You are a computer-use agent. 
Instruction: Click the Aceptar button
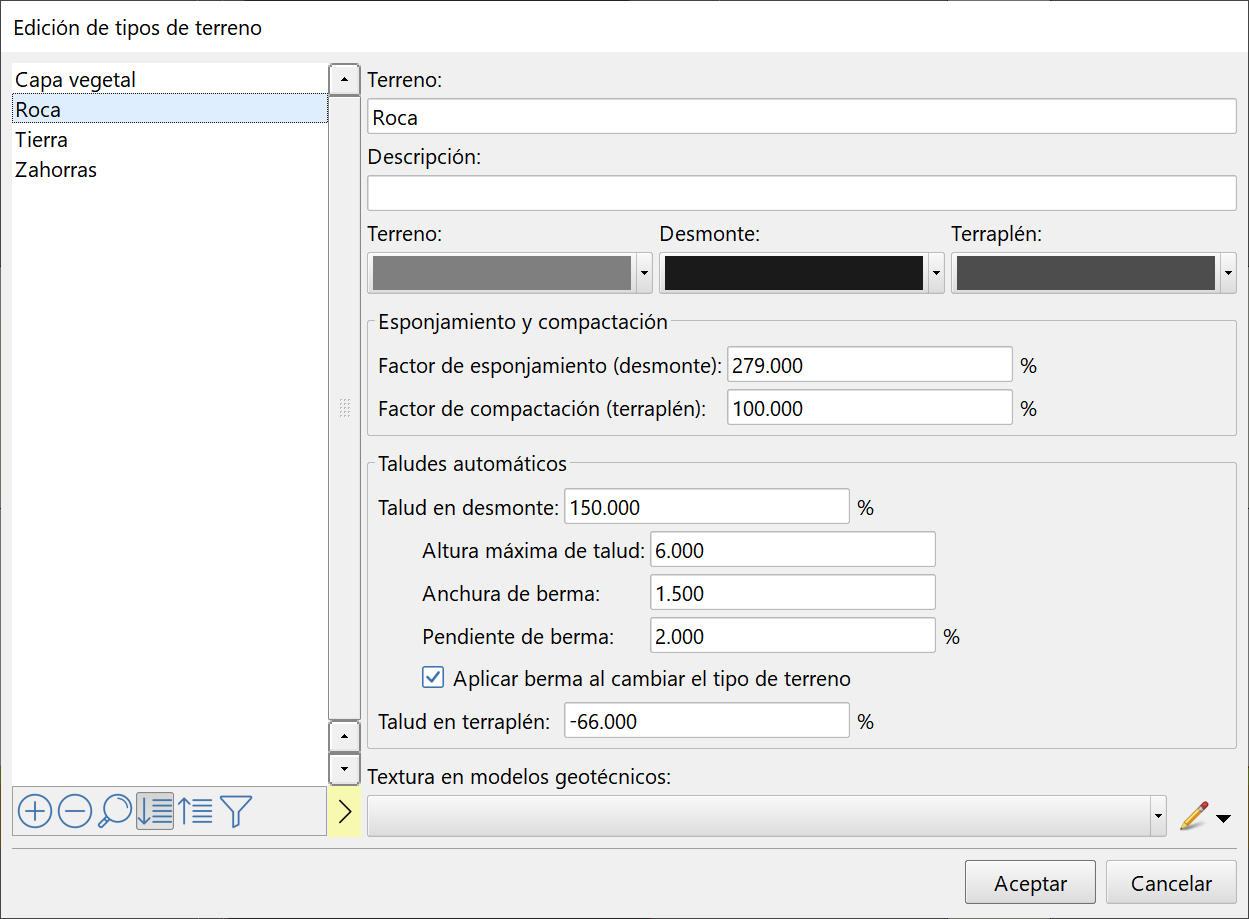point(1030,883)
